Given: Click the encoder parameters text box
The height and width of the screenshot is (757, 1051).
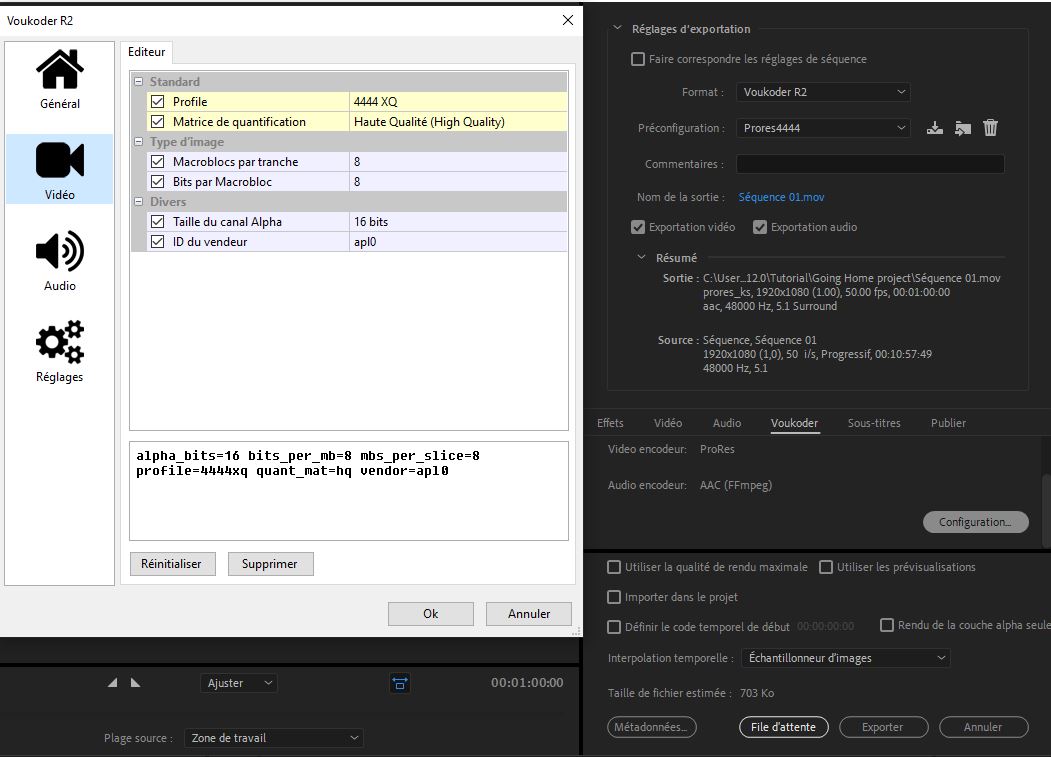Looking at the screenshot, I should tap(349, 491).
